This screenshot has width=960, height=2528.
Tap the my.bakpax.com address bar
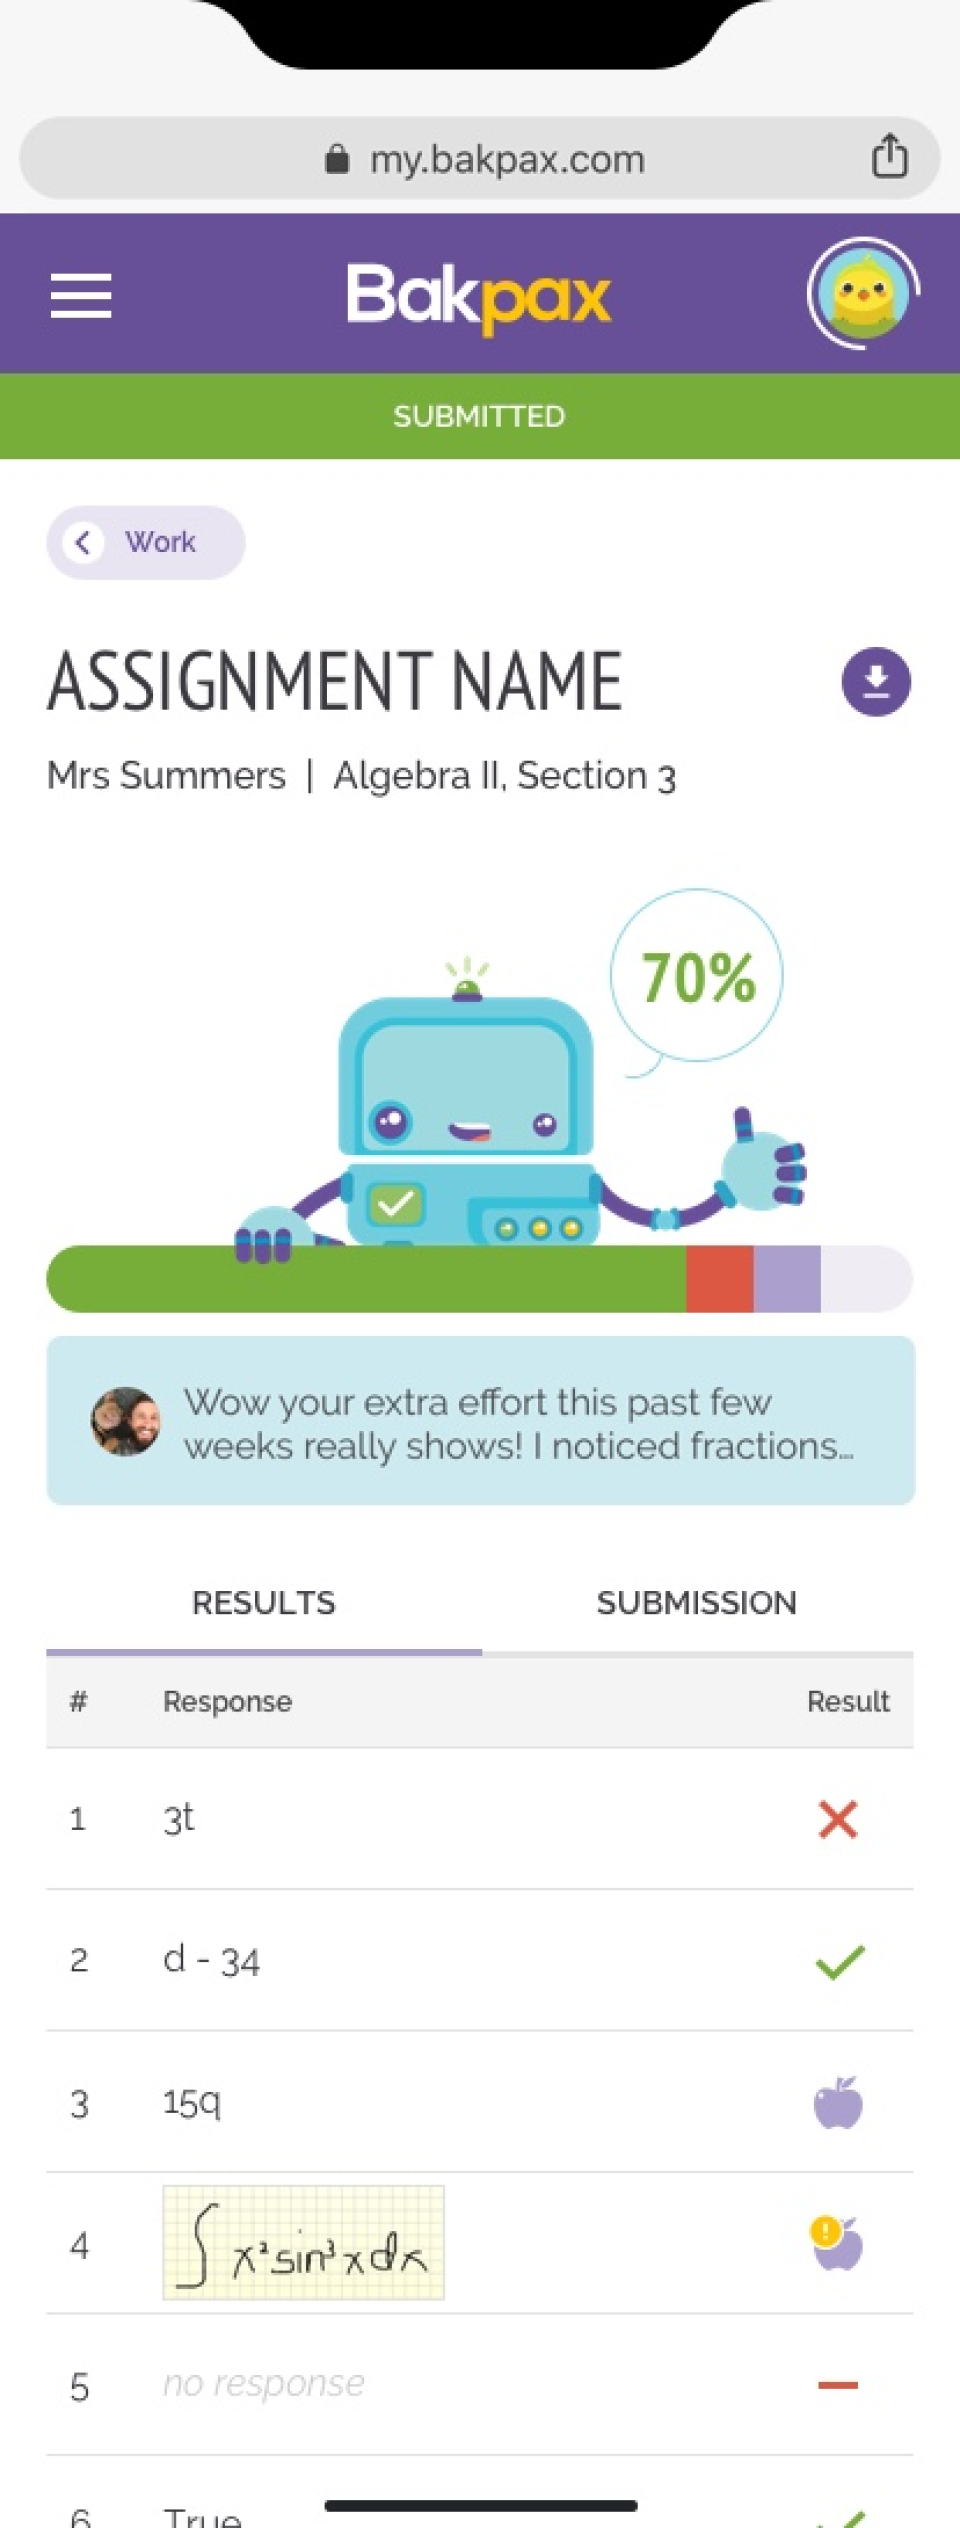pos(480,158)
